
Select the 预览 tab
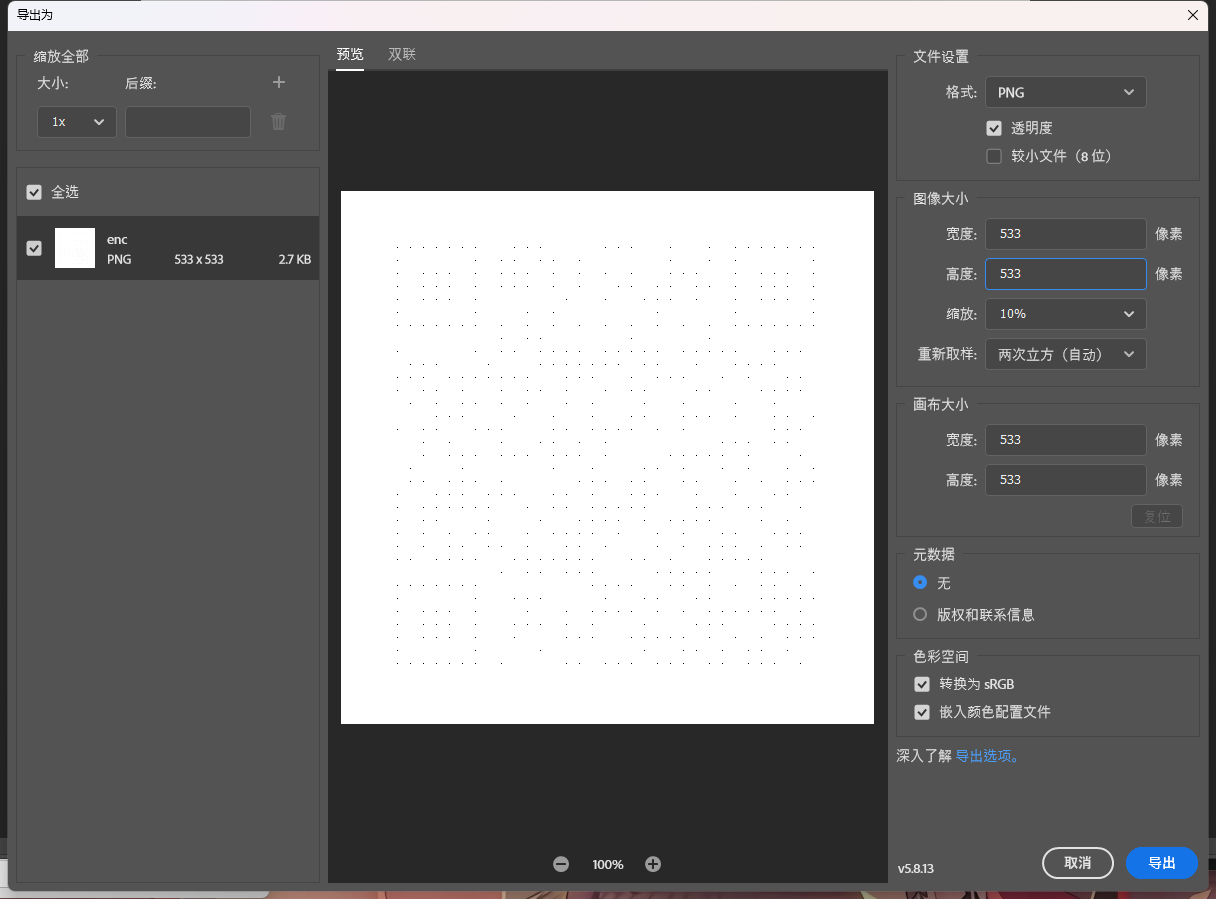(350, 55)
